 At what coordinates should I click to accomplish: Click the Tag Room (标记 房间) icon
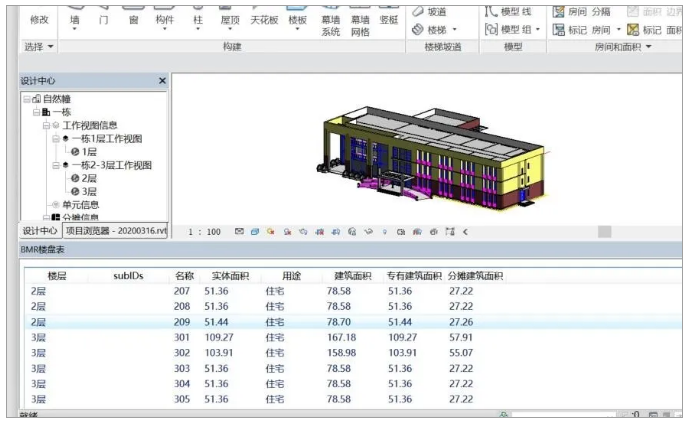click(x=558, y=29)
